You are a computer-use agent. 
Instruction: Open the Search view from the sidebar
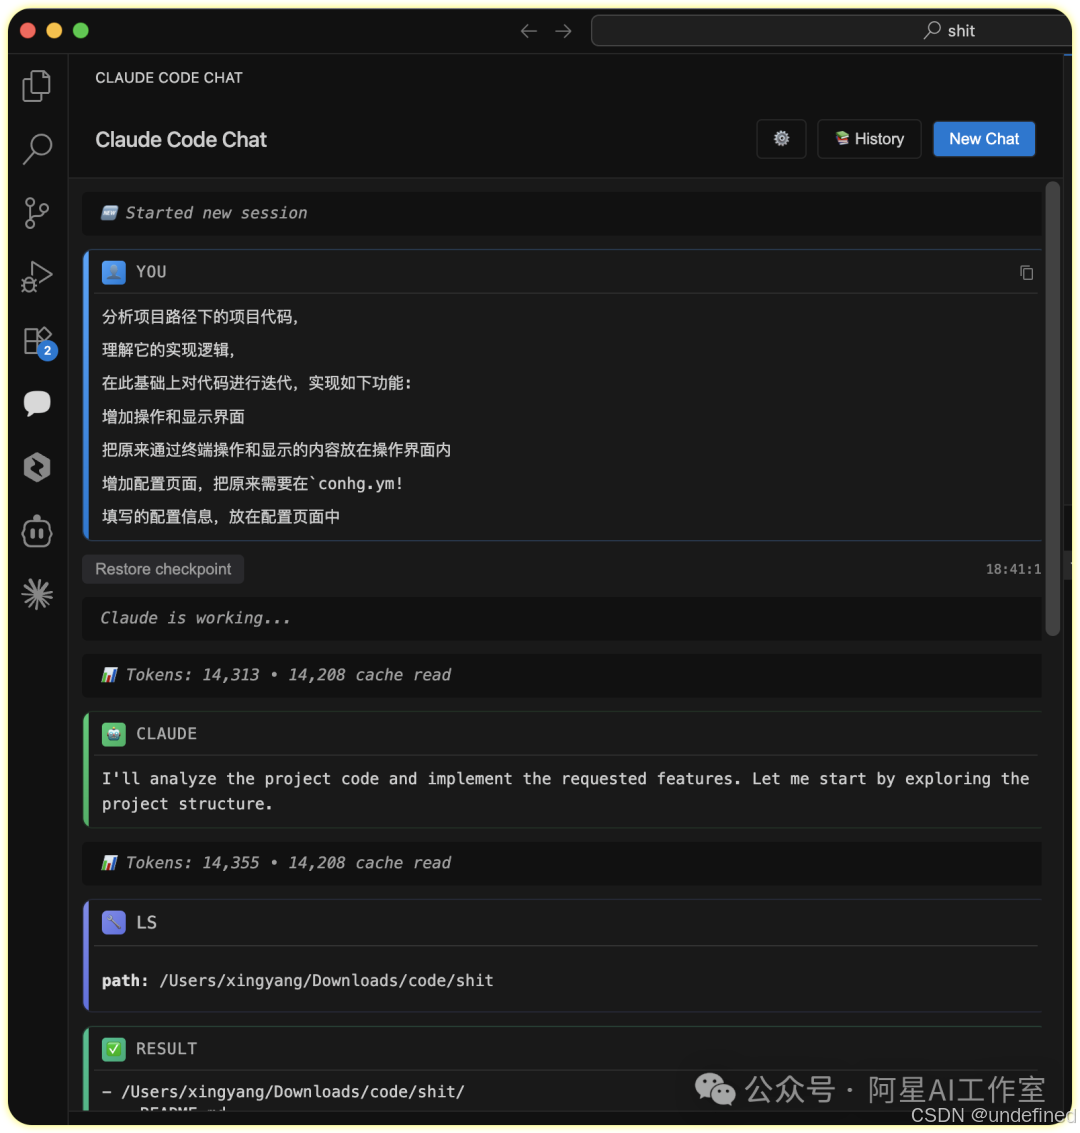click(37, 149)
